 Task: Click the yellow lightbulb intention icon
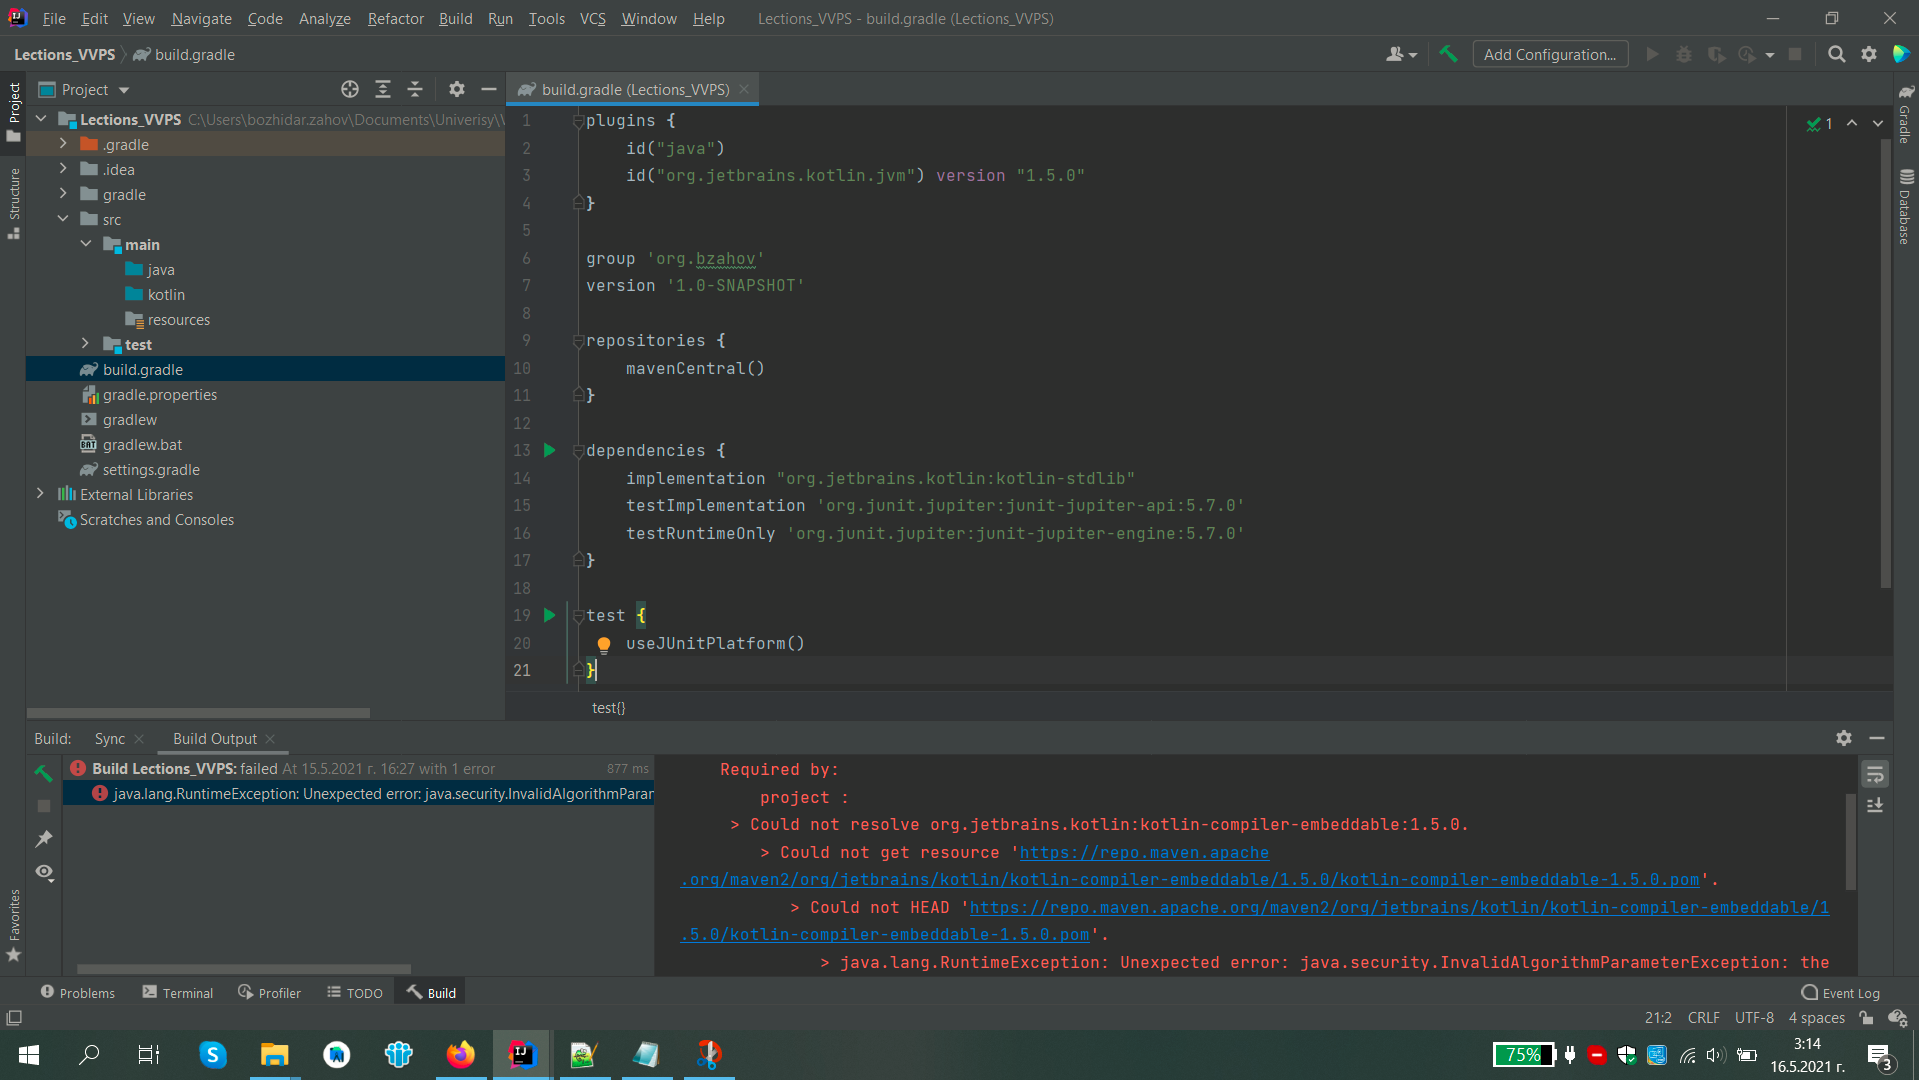coord(604,645)
